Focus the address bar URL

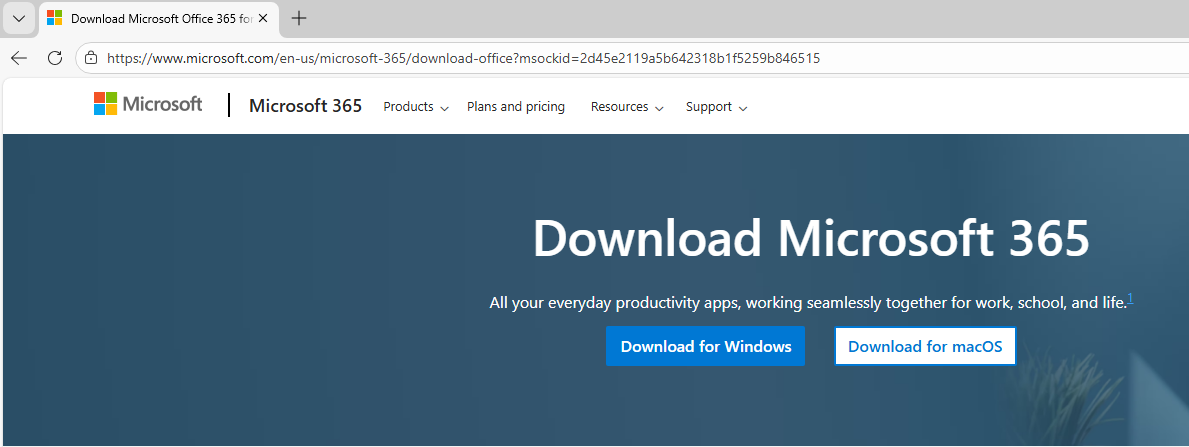coord(463,58)
